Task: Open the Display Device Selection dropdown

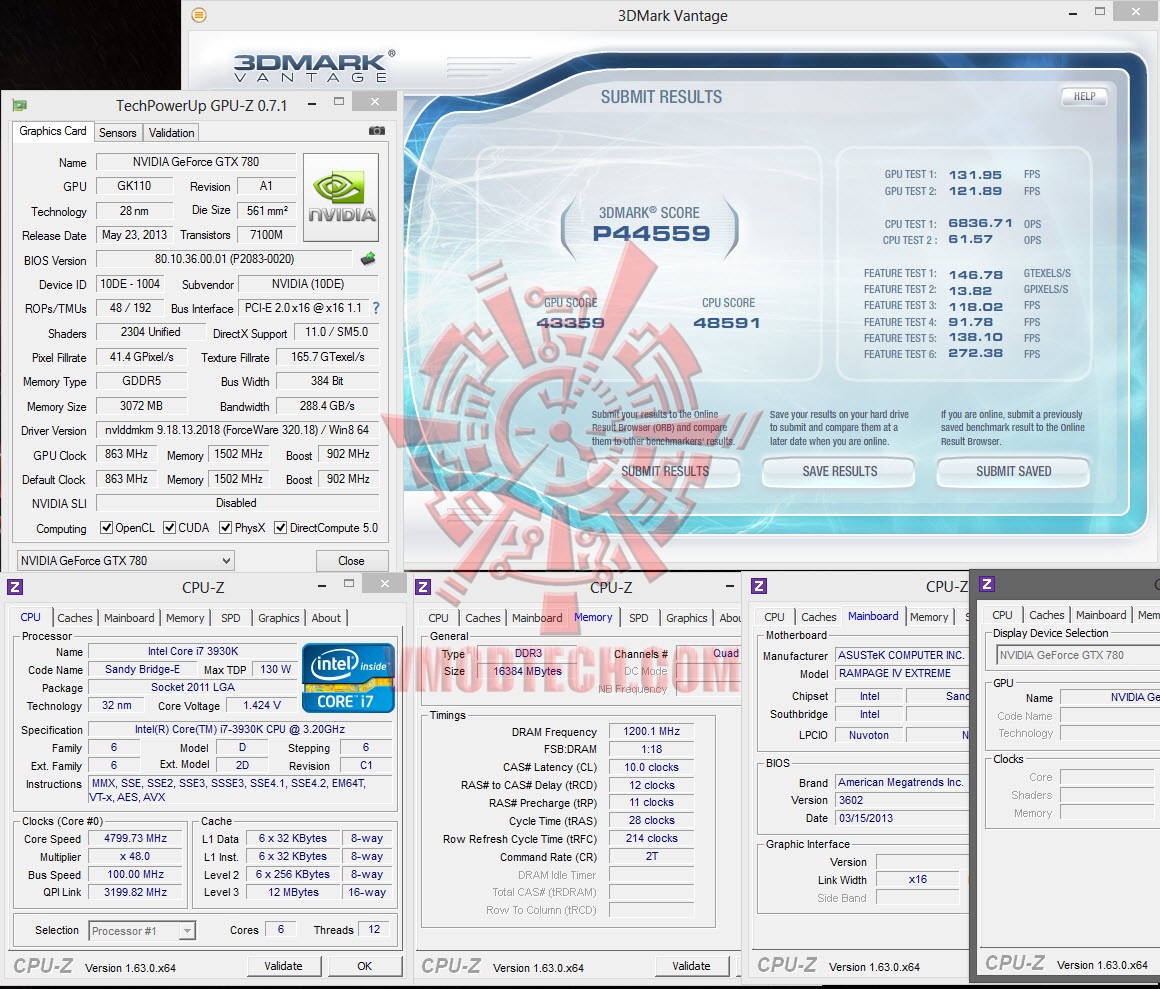Action: tap(1079, 655)
